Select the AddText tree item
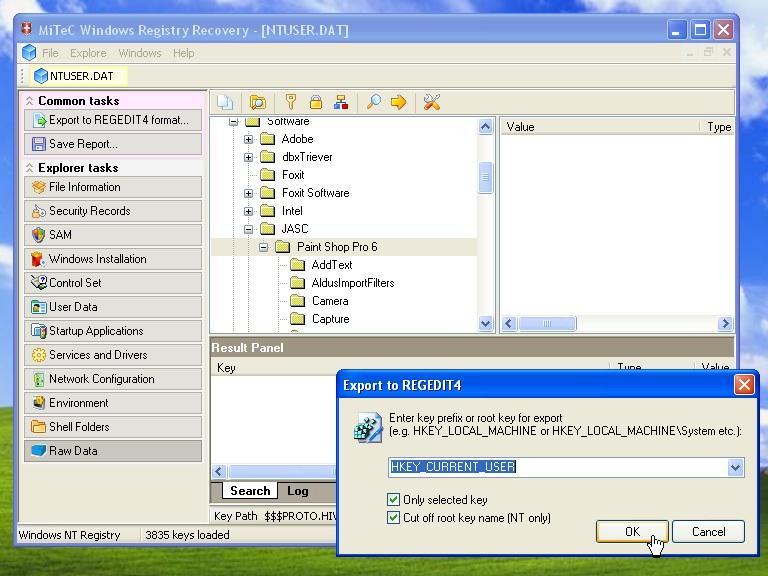Screen dimensions: 768x576 [x=332, y=265]
